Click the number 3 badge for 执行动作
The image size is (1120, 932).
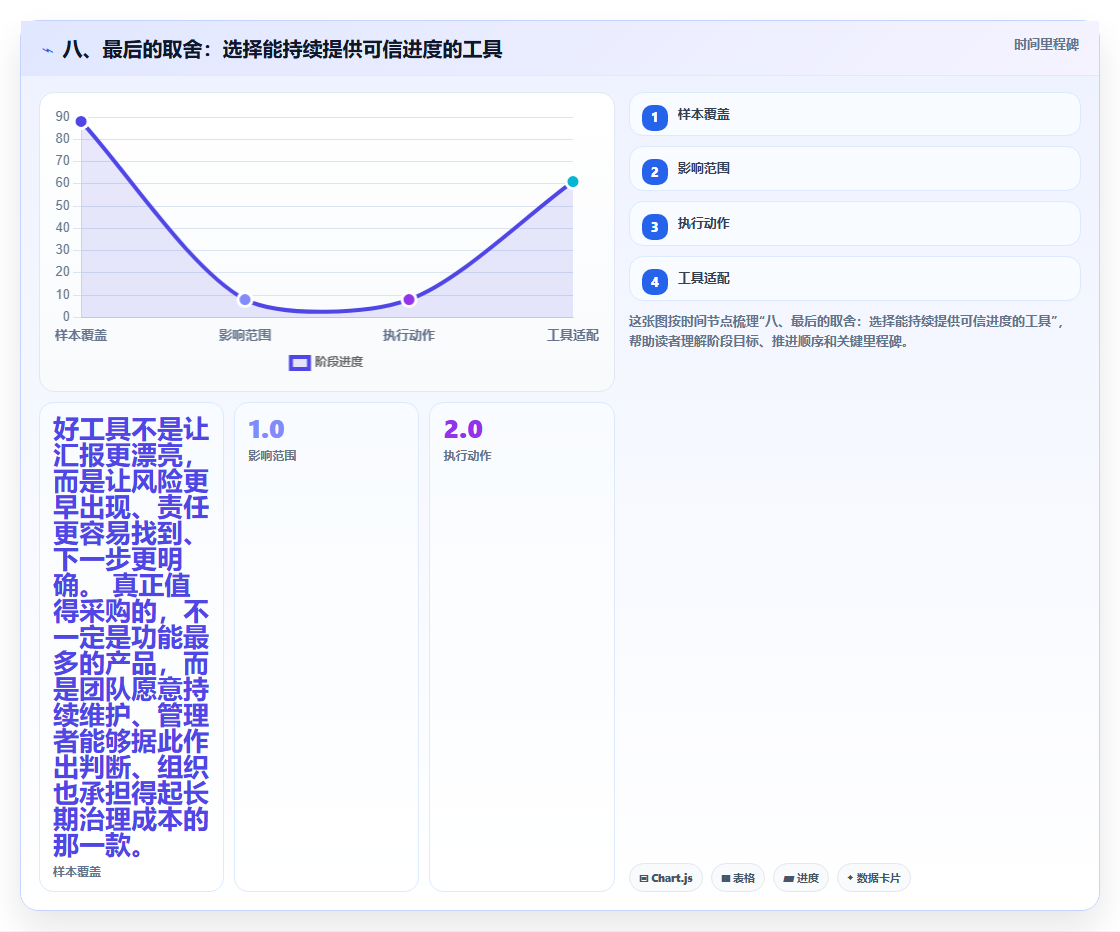coord(654,226)
